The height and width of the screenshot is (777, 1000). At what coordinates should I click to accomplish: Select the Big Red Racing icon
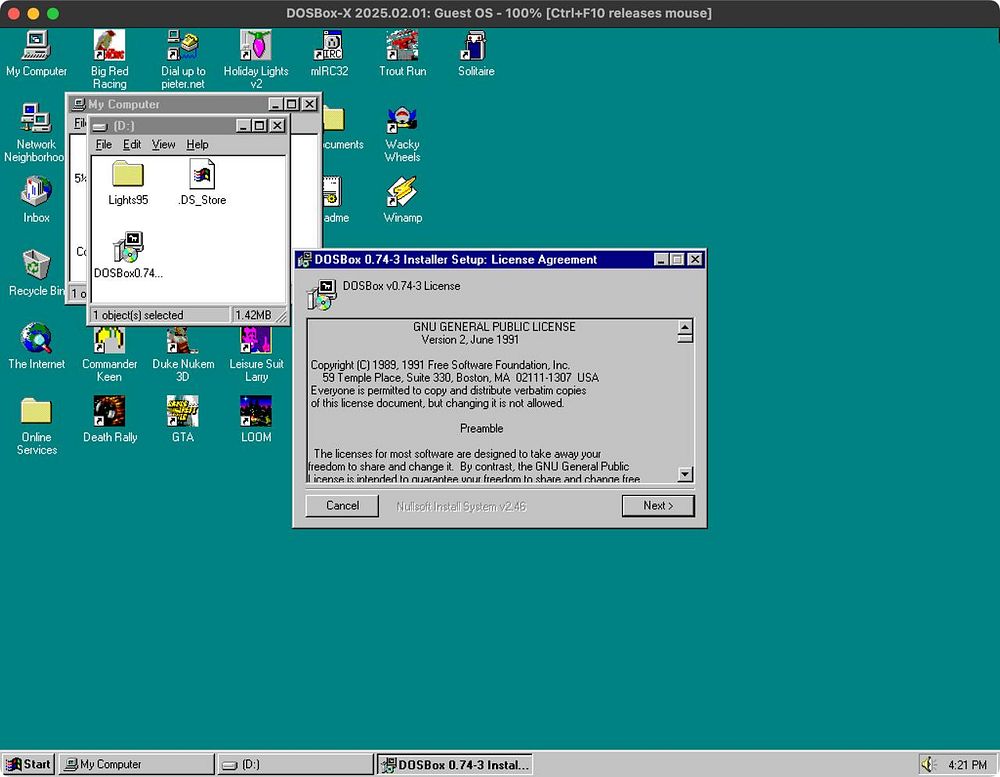109,47
